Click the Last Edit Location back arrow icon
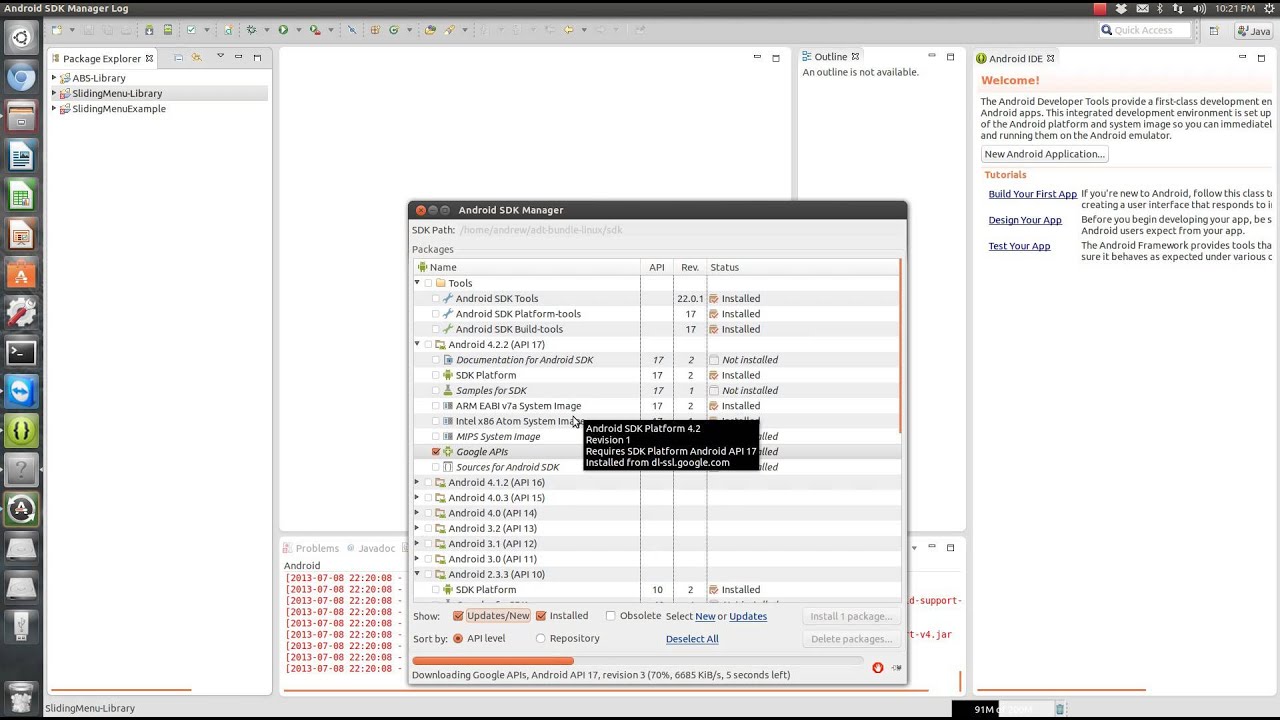 568,30
